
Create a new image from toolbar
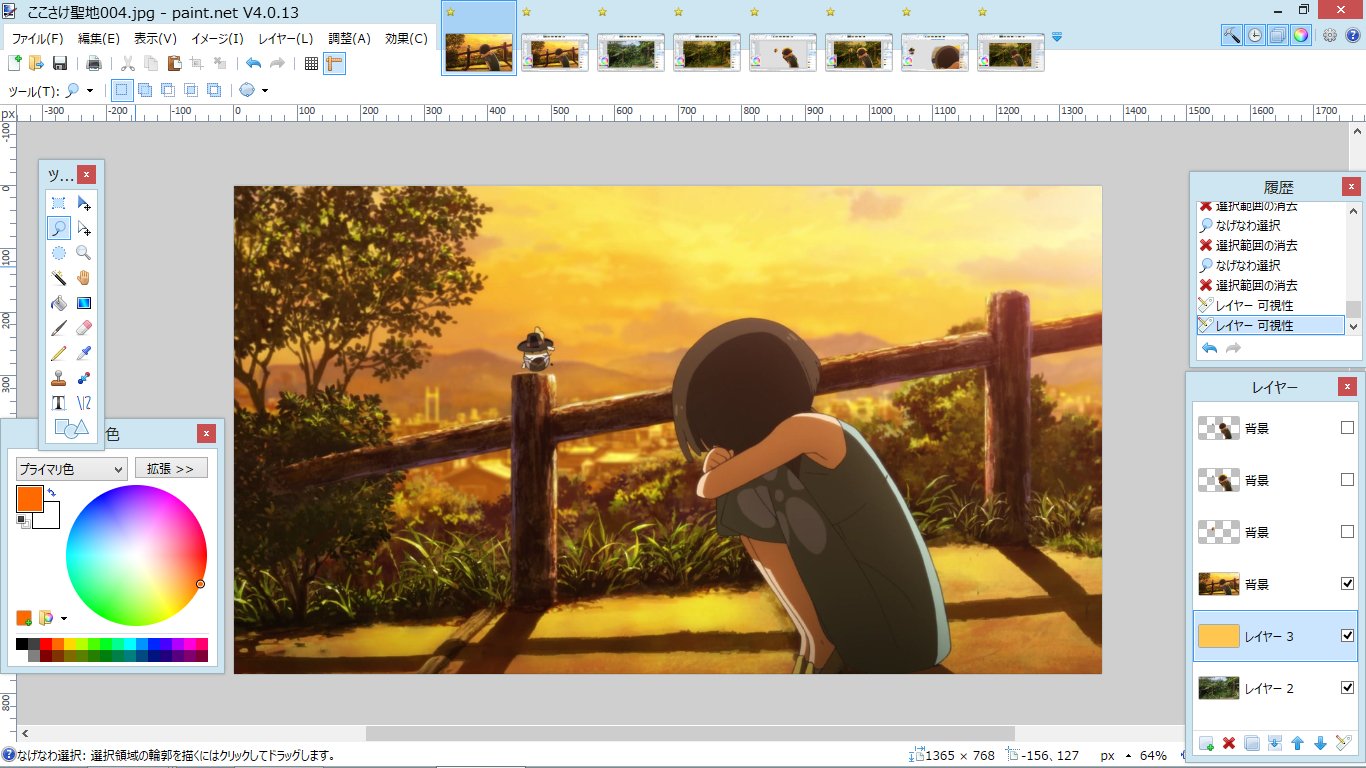tap(15, 64)
